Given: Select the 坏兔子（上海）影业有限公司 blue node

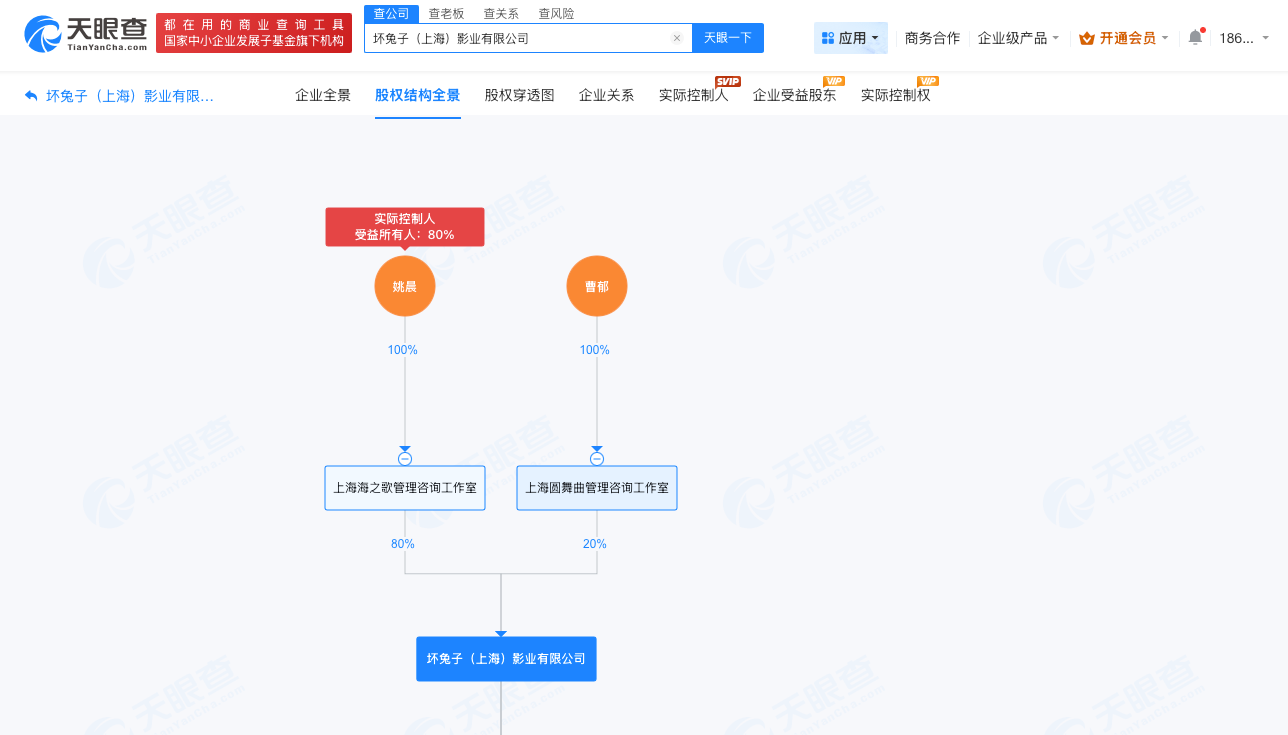Looking at the screenshot, I should 506,658.
